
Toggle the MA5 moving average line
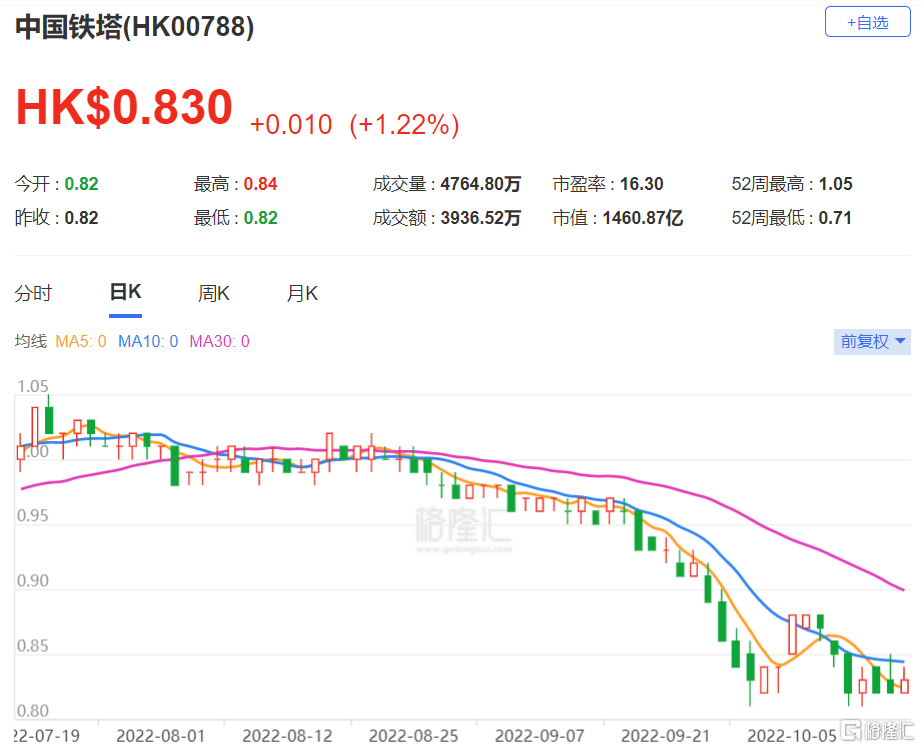81,342
